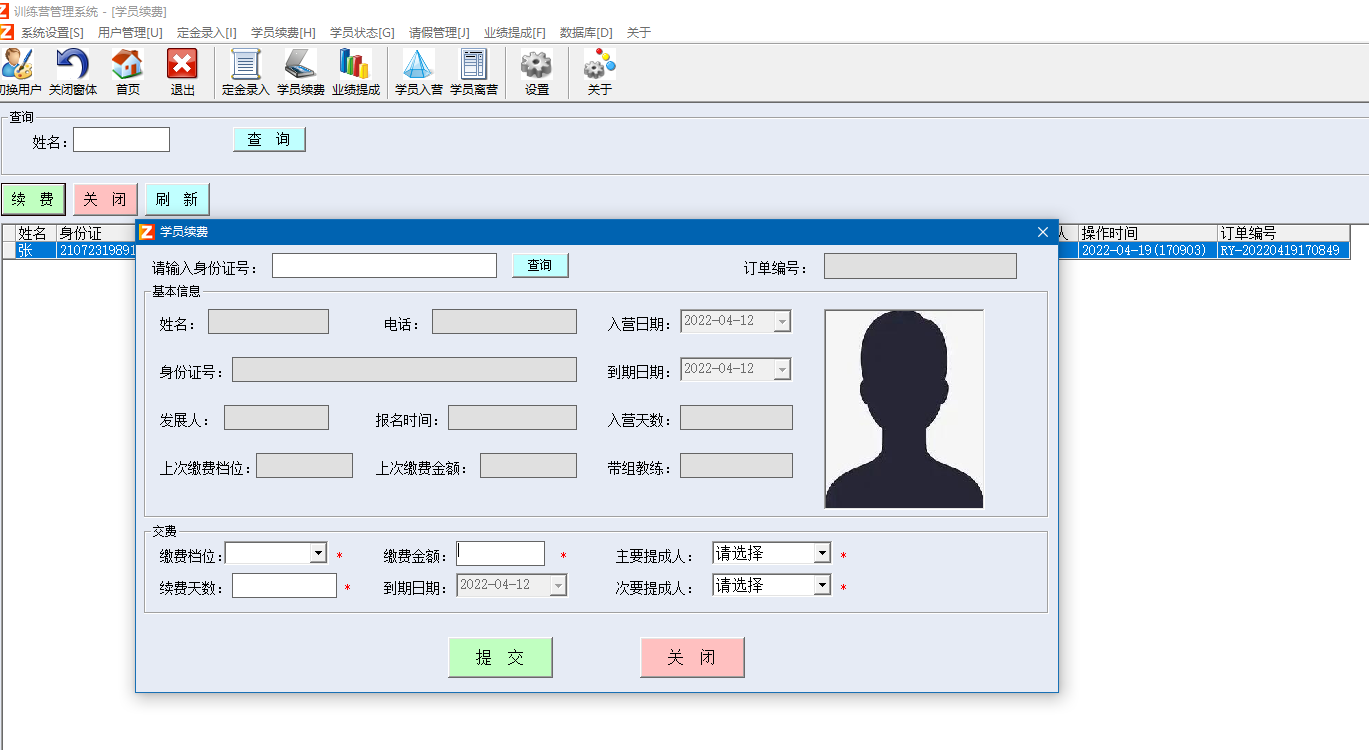Submit with the 提 交 button
This screenshot has width=1369, height=750.
coord(500,658)
